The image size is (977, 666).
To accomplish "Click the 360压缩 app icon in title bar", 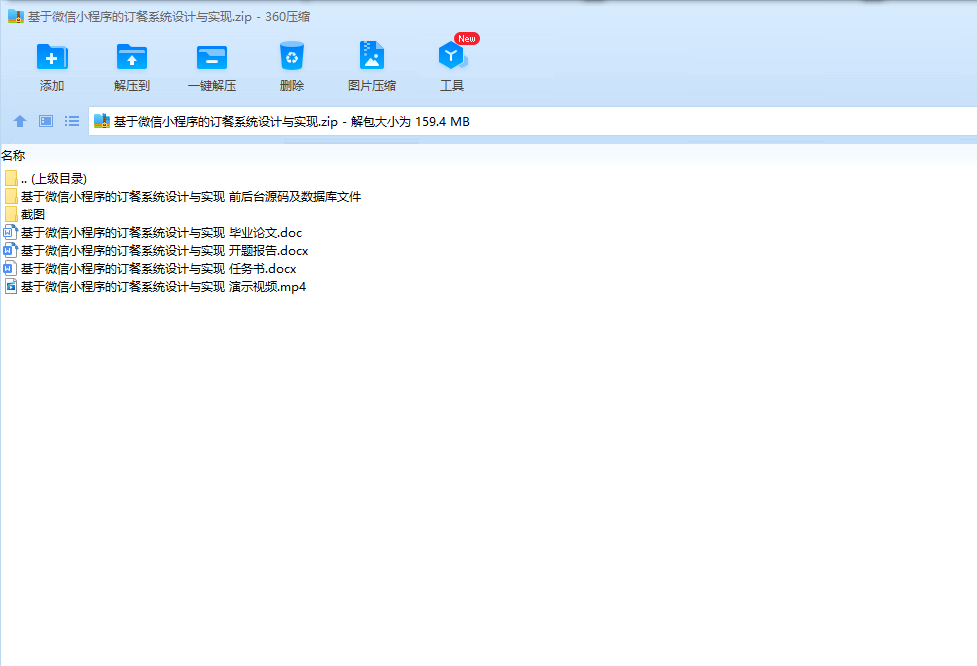I will [16, 16].
